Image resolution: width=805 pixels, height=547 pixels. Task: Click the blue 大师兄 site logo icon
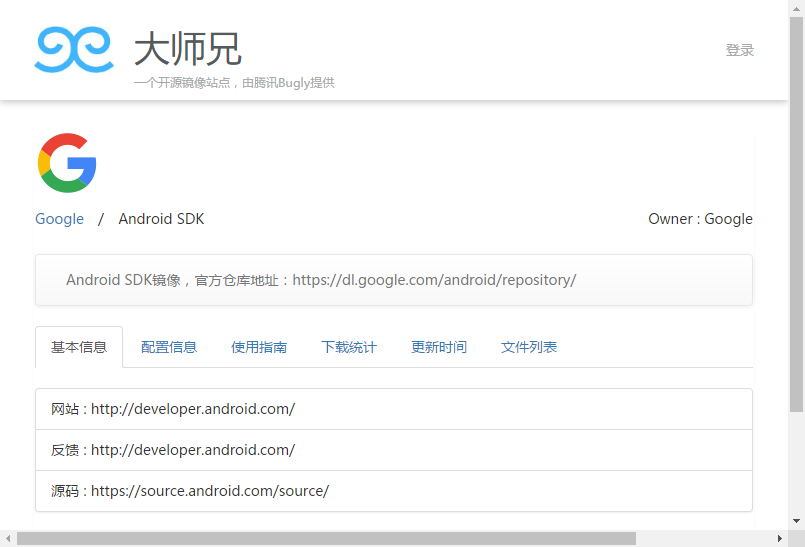(74, 49)
